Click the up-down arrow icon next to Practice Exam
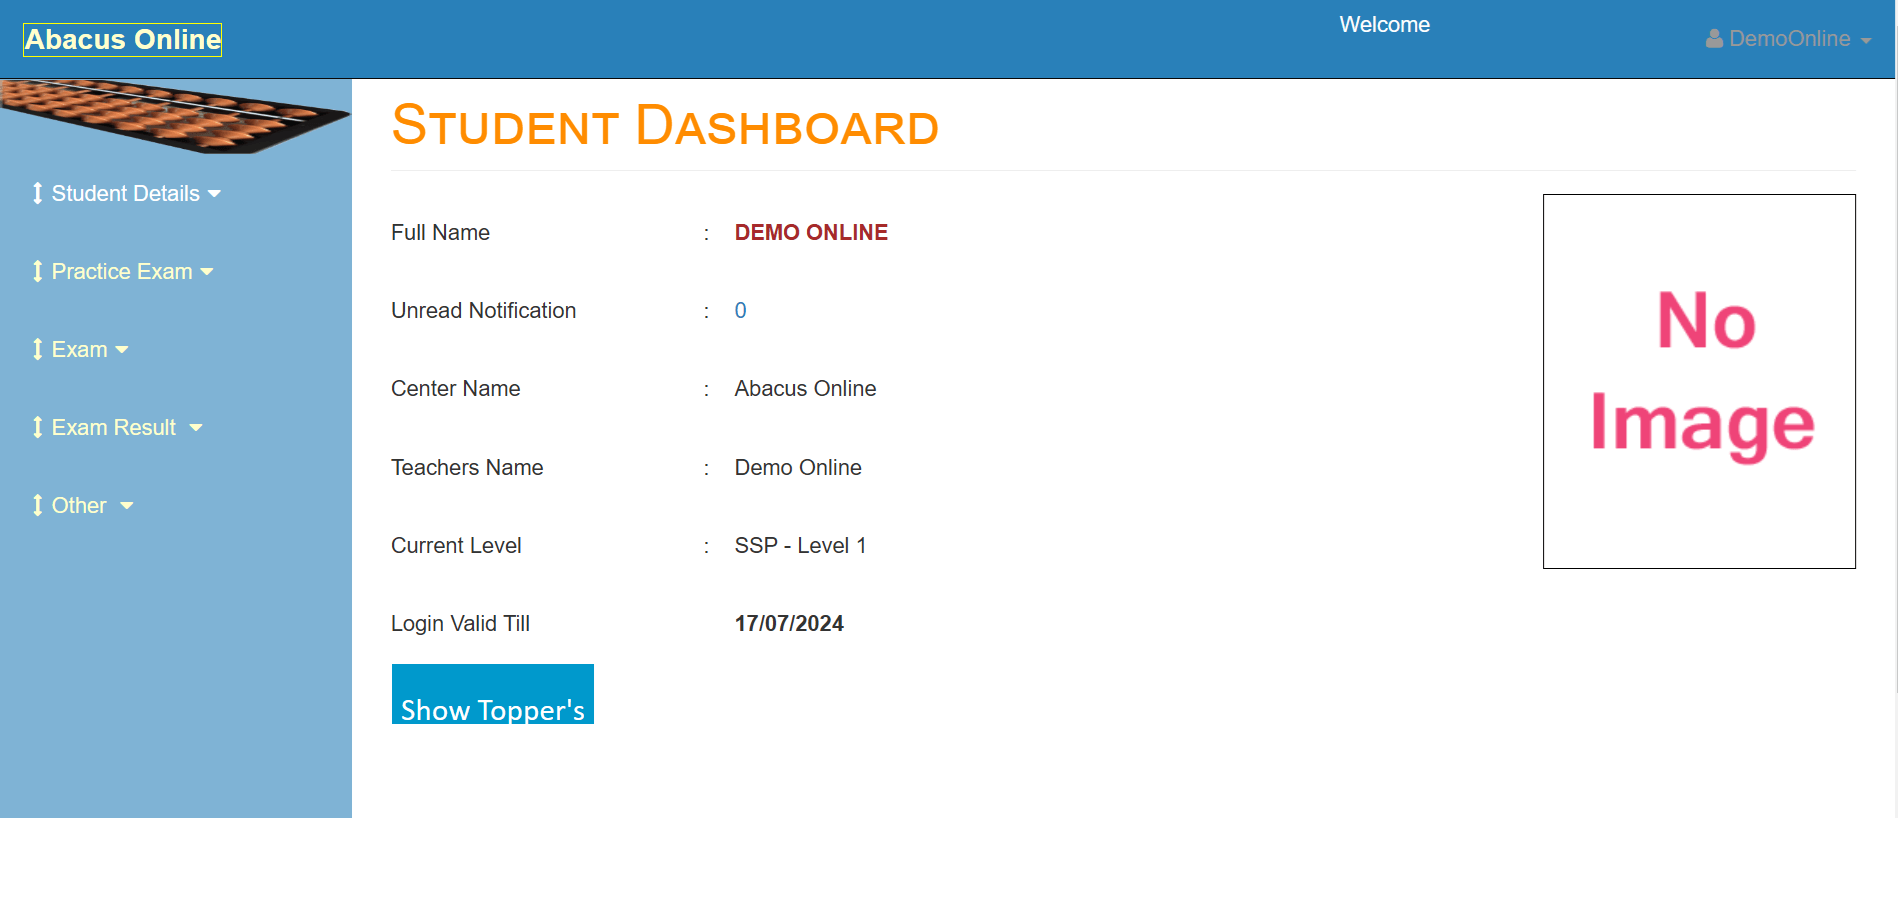 point(38,271)
